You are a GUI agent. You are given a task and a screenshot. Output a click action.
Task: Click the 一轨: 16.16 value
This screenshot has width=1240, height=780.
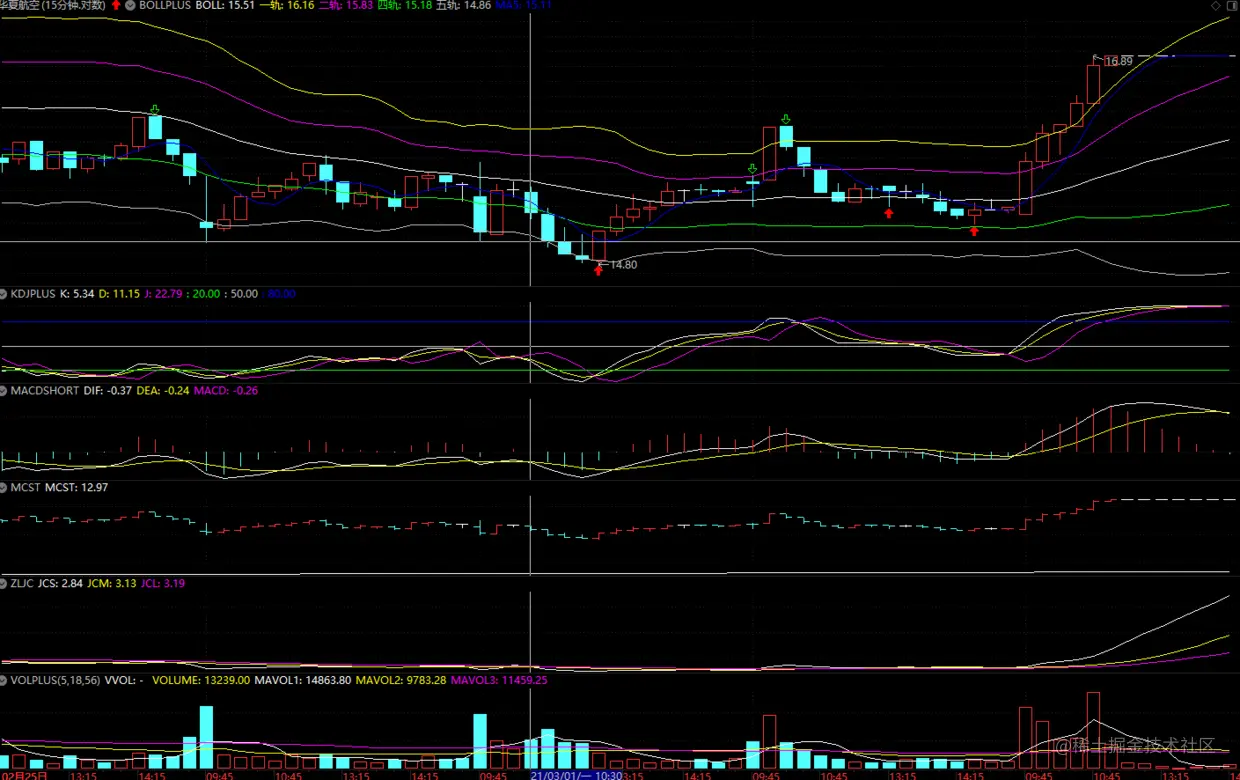coord(287,5)
